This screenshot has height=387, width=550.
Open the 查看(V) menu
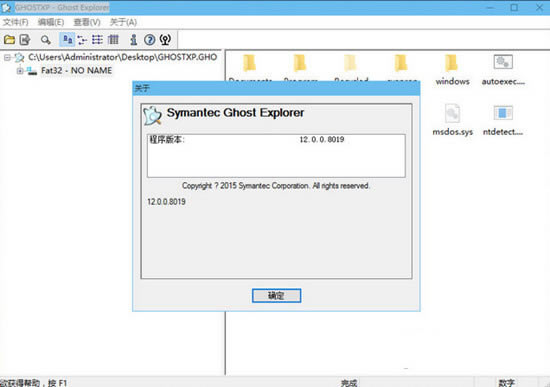click(x=87, y=22)
